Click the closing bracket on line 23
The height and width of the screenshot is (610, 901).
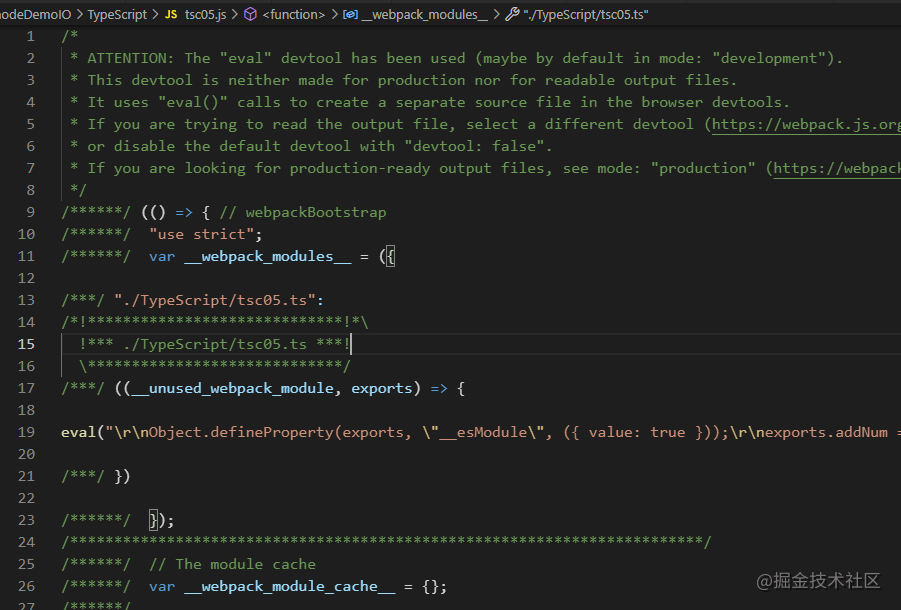[x=153, y=520]
